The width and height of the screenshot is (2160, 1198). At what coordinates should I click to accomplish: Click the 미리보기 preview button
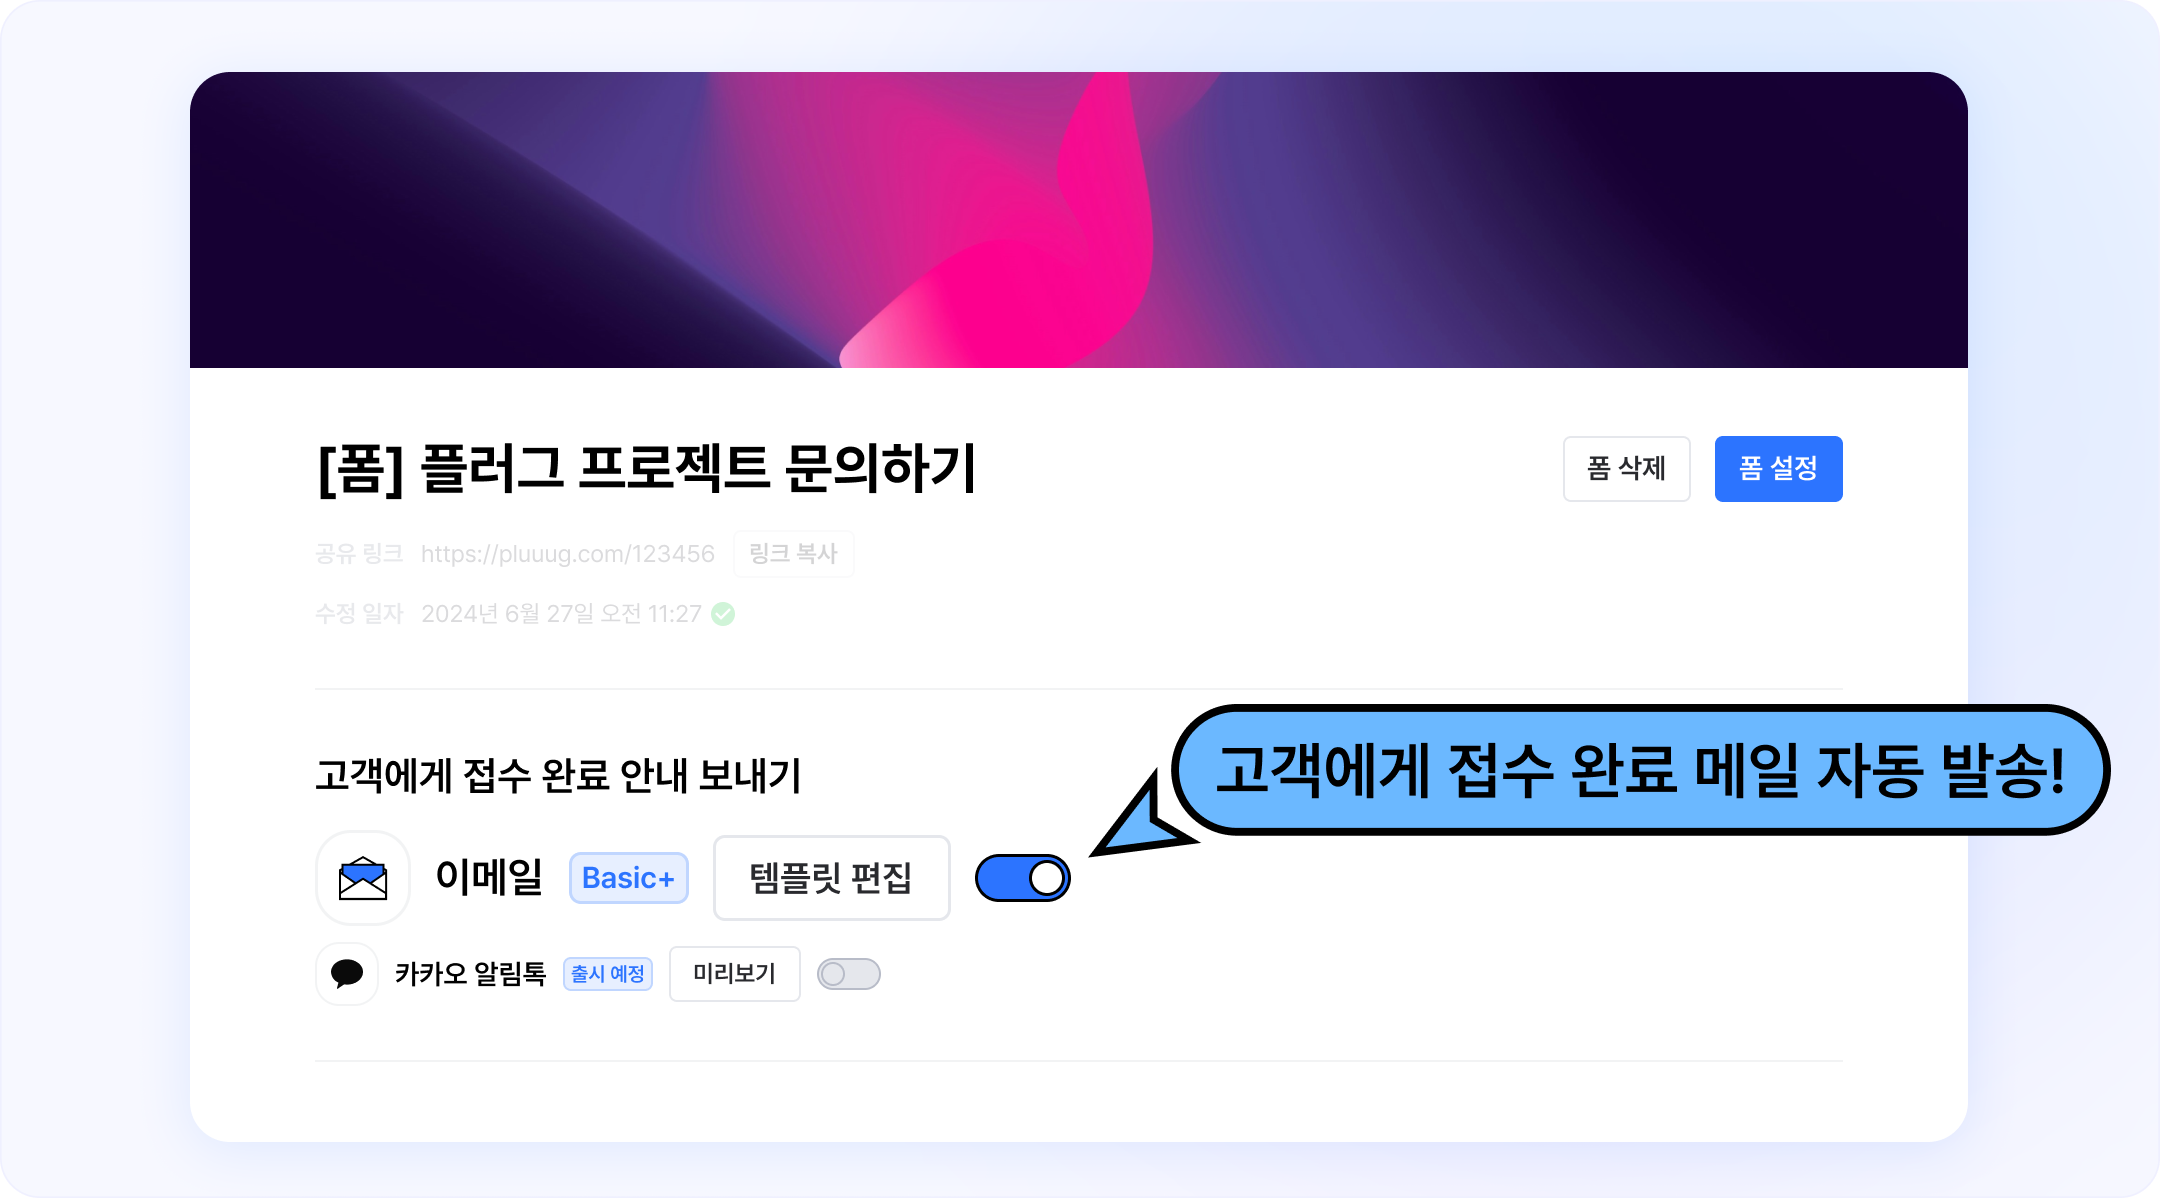coord(735,974)
